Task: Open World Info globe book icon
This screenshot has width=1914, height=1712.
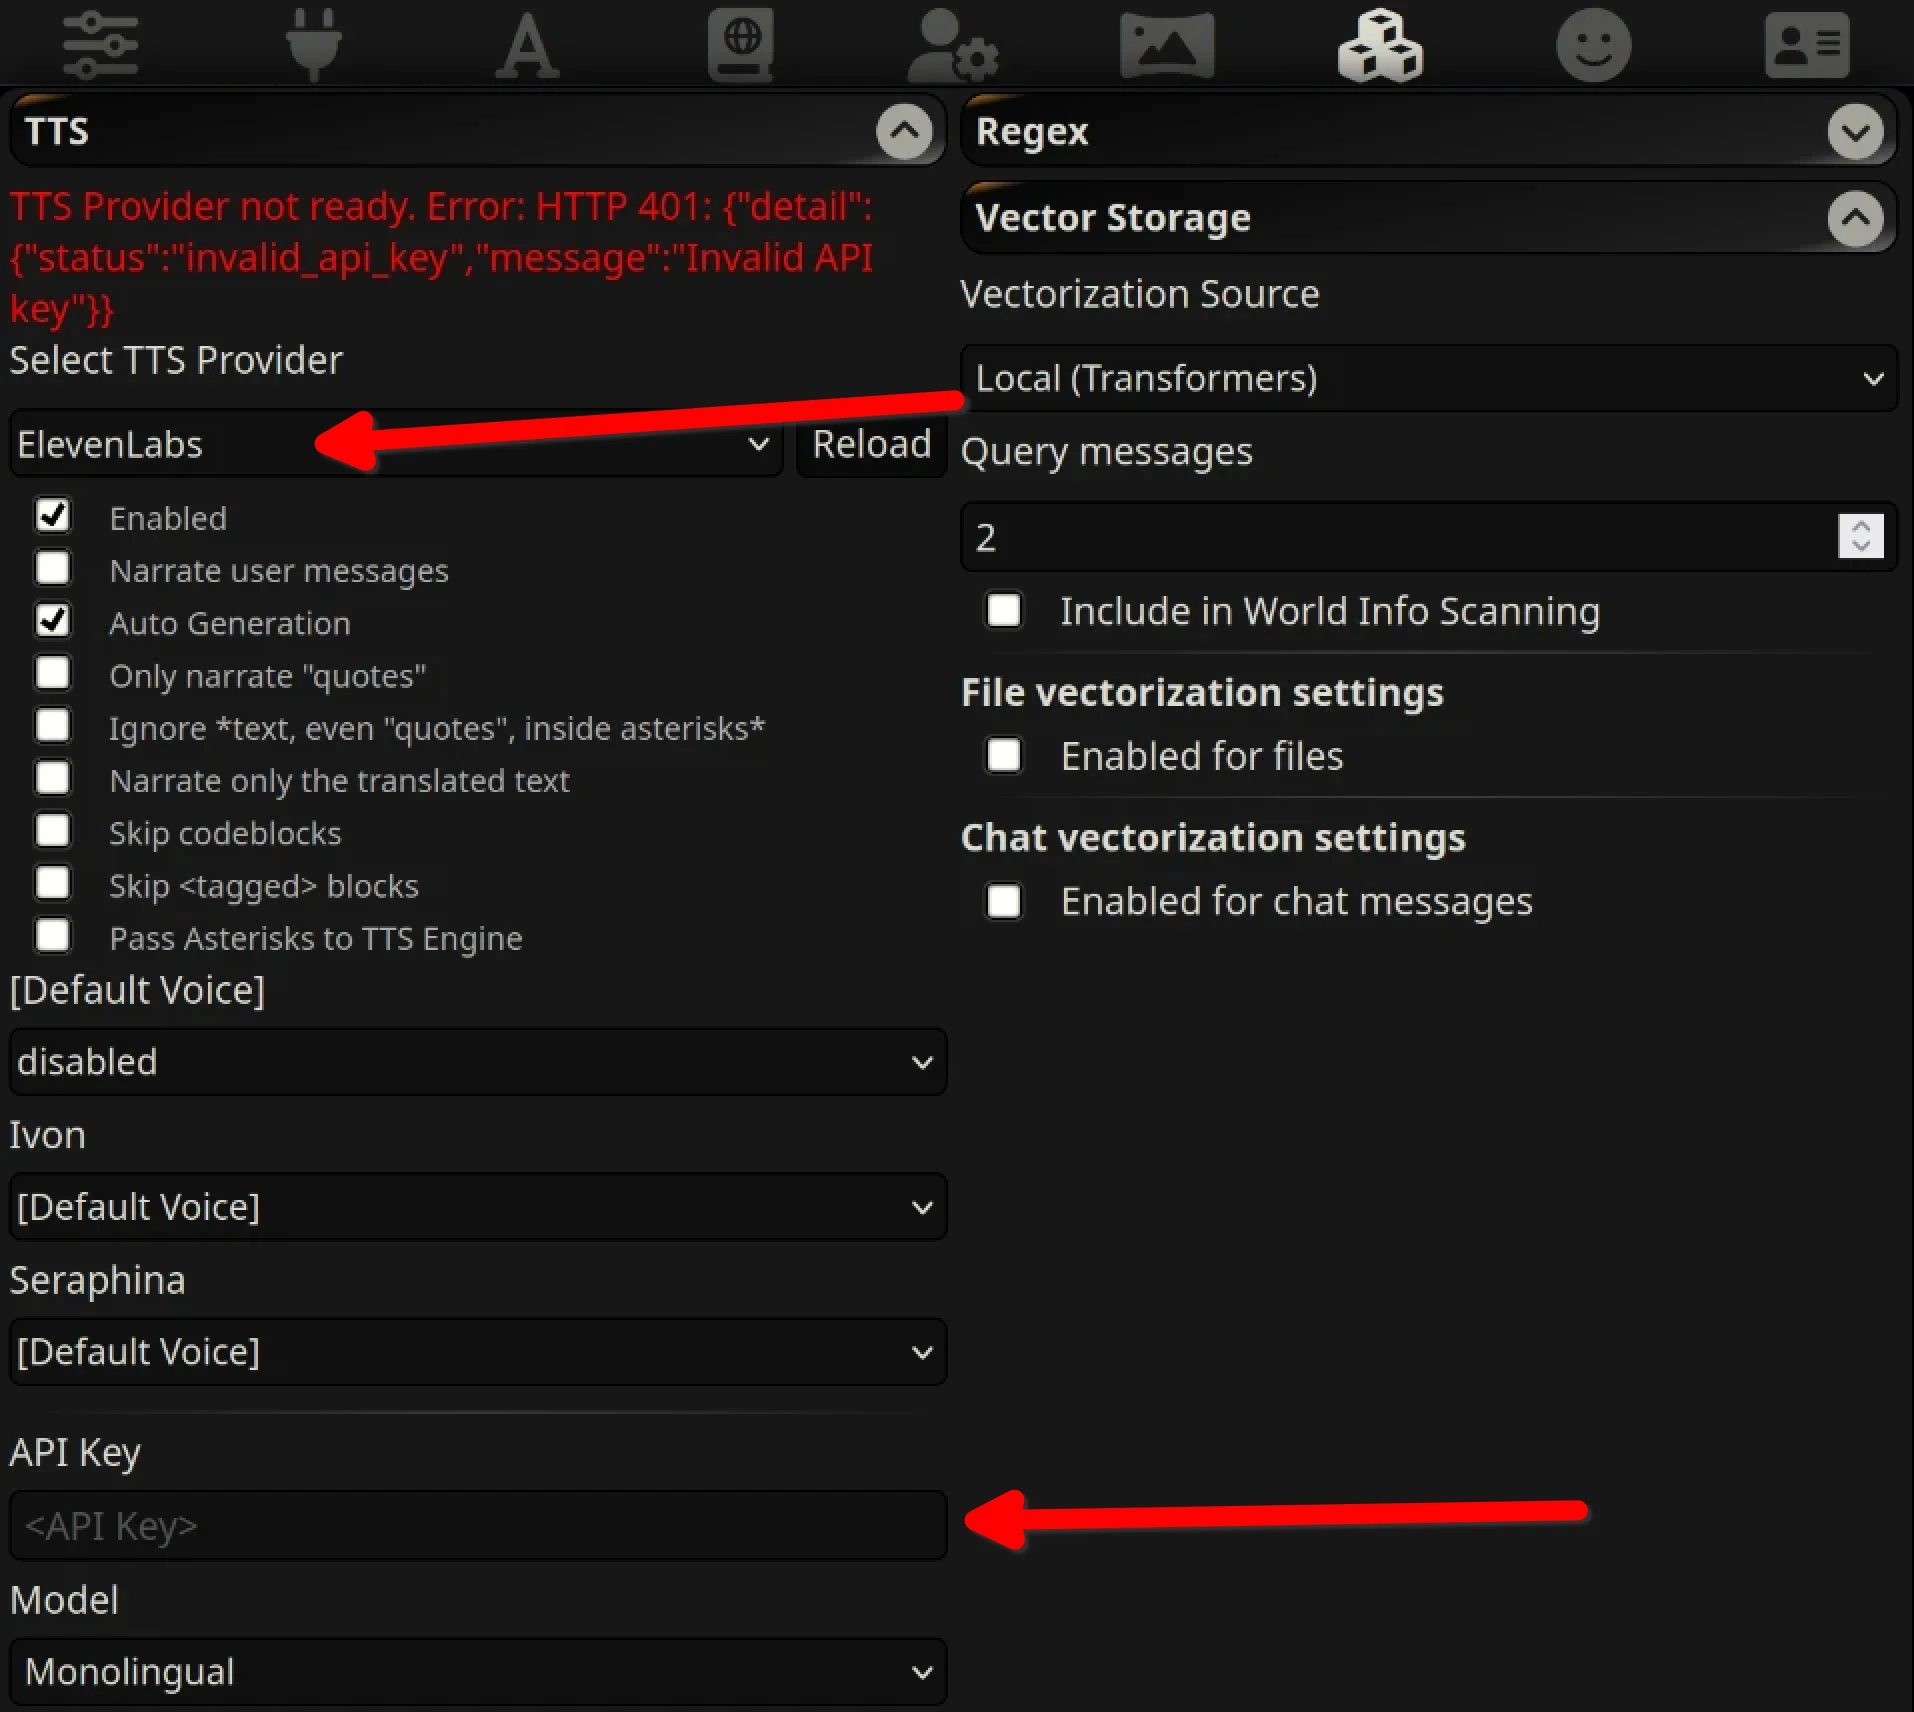Action: click(740, 44)
